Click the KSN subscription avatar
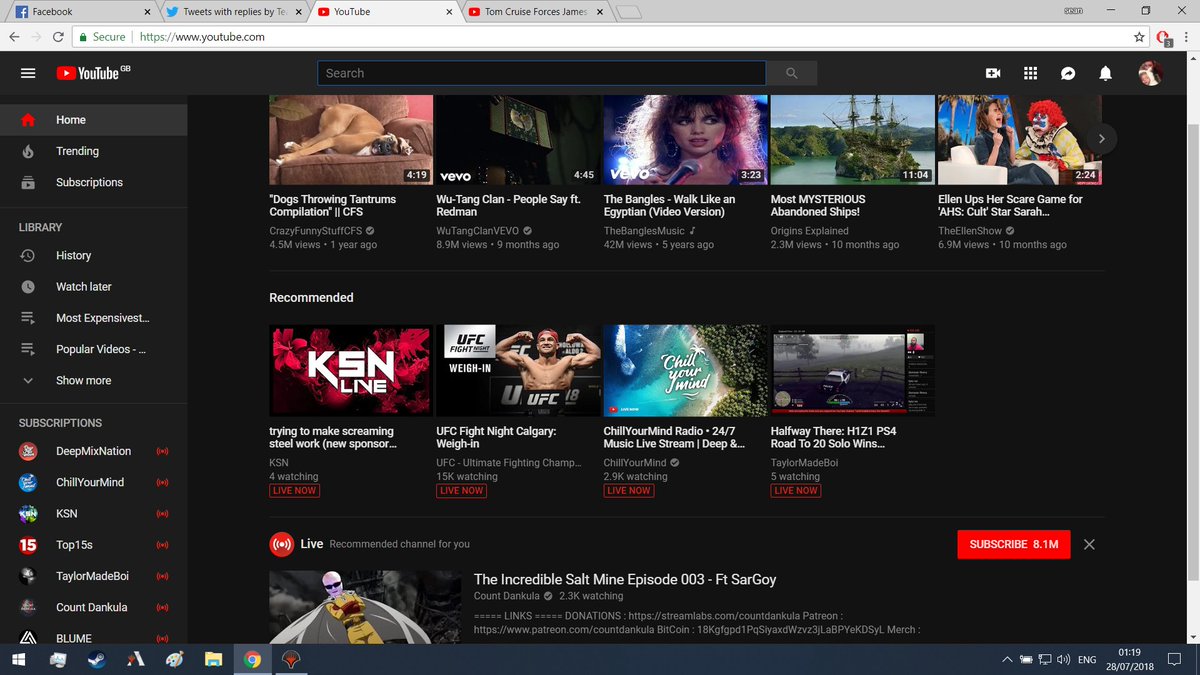This screenshot has width=1200, height=675. [29, 514]
